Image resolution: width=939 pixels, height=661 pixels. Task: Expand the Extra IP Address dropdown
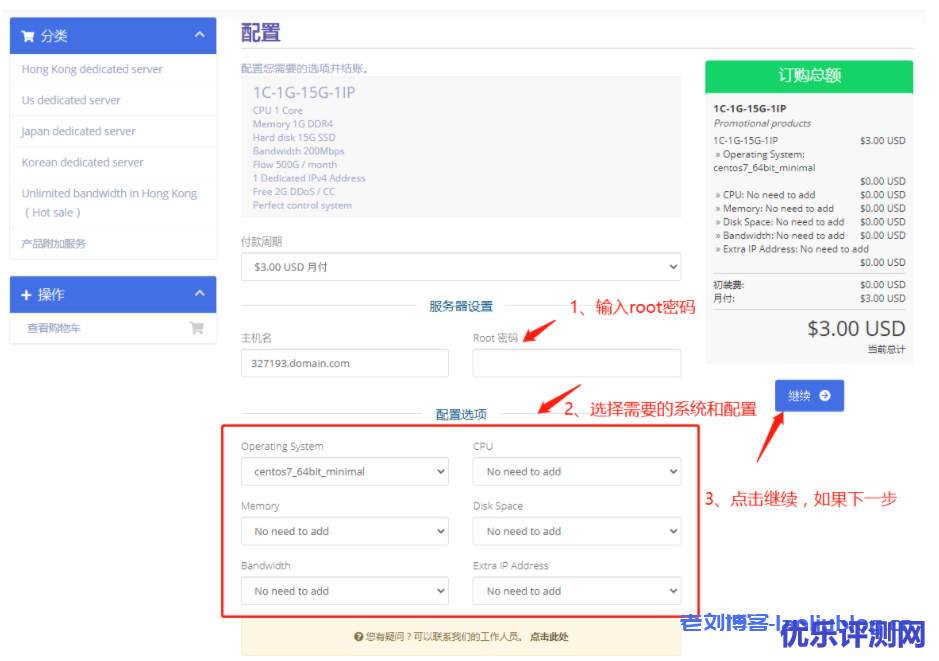tap(576, 591)
